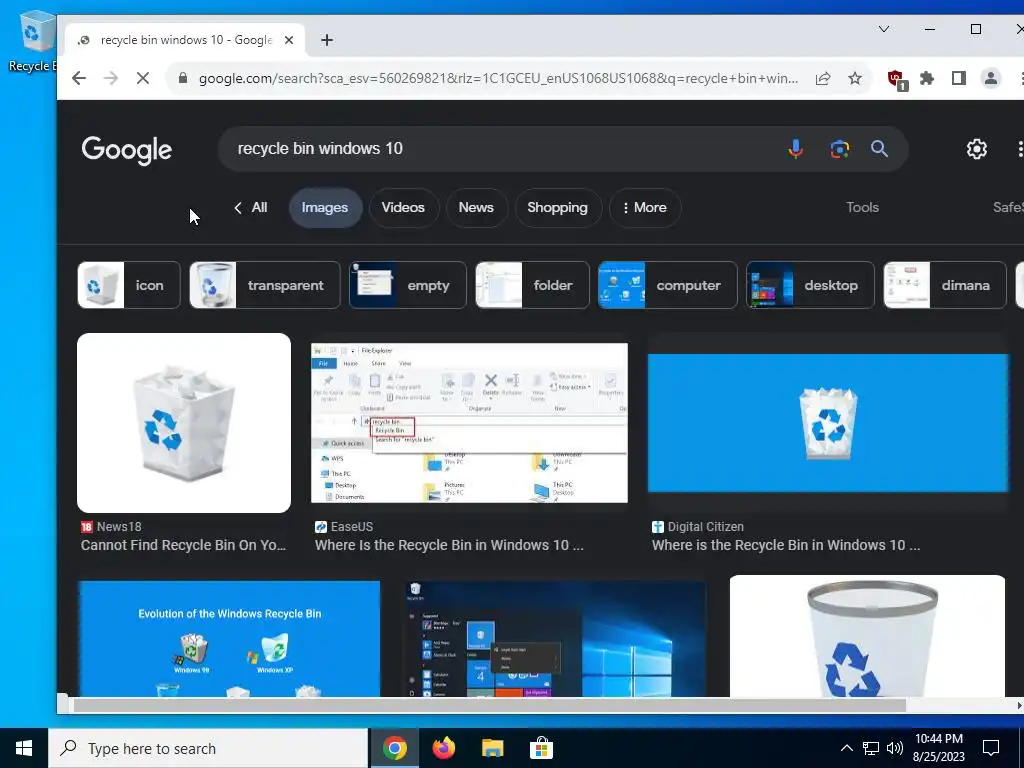Show hidden system tray icons

pos(846,748)
